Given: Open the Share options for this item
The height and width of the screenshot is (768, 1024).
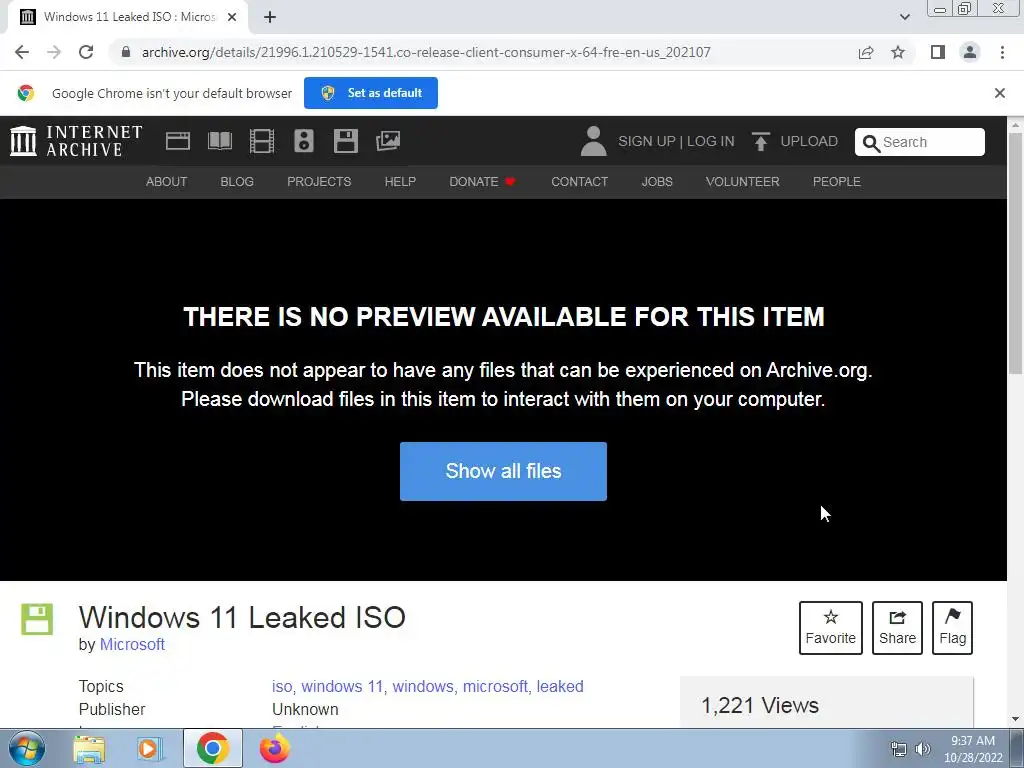Looking at the screenshot, I should click(x=897, y=628).
